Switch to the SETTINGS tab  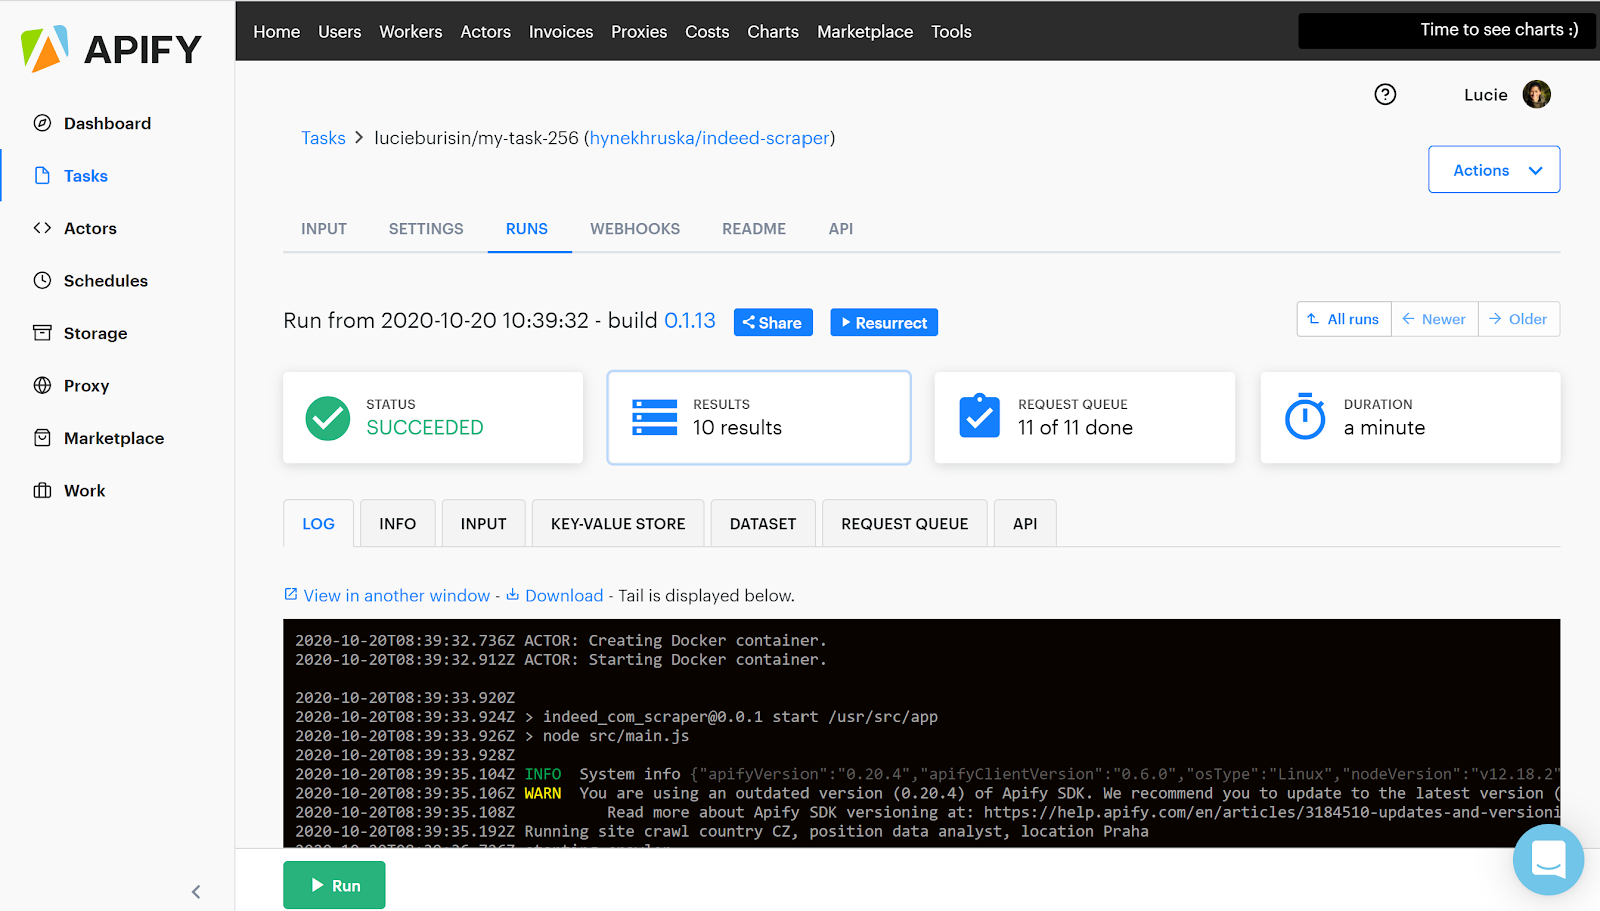(426, 229)
